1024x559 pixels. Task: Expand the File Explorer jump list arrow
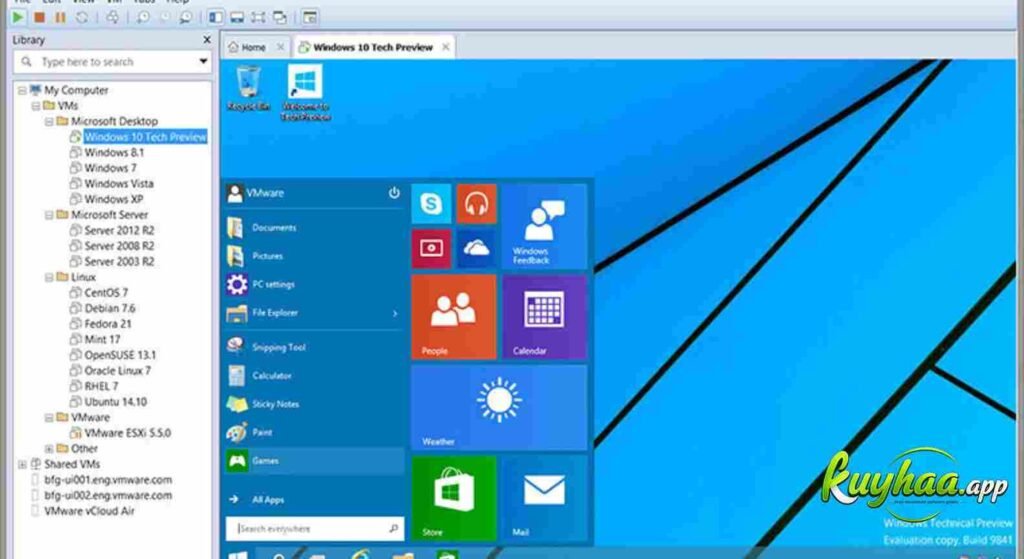coord(394,313)
